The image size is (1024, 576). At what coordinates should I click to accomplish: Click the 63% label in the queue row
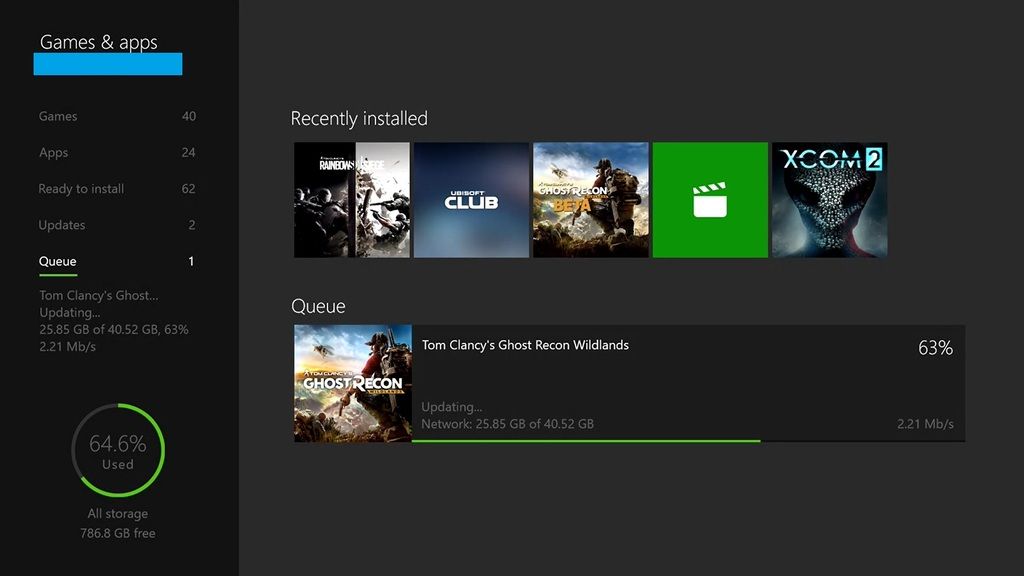click(x=935, y=348)
